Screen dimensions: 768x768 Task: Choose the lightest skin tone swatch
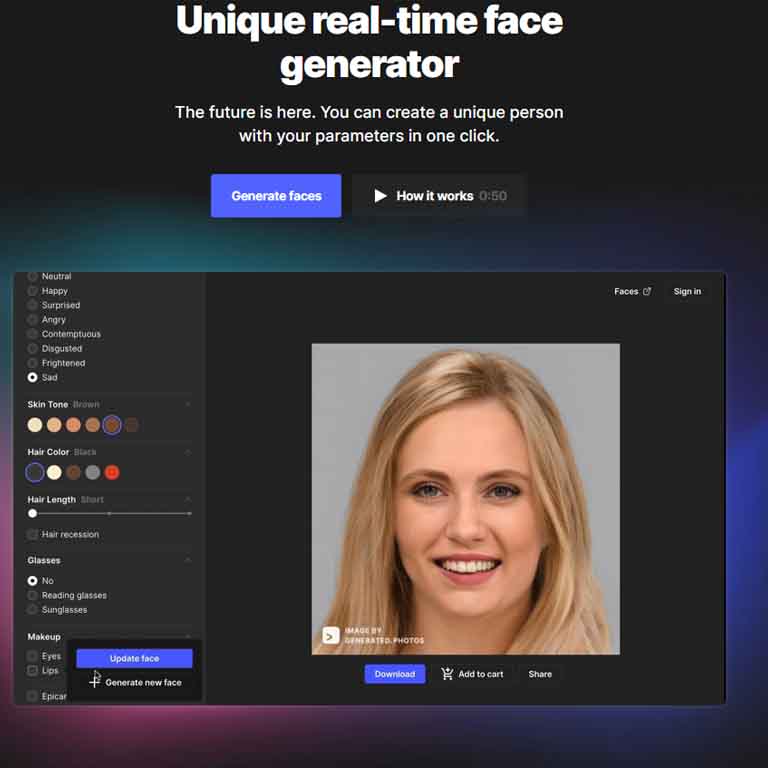point(35,425)
